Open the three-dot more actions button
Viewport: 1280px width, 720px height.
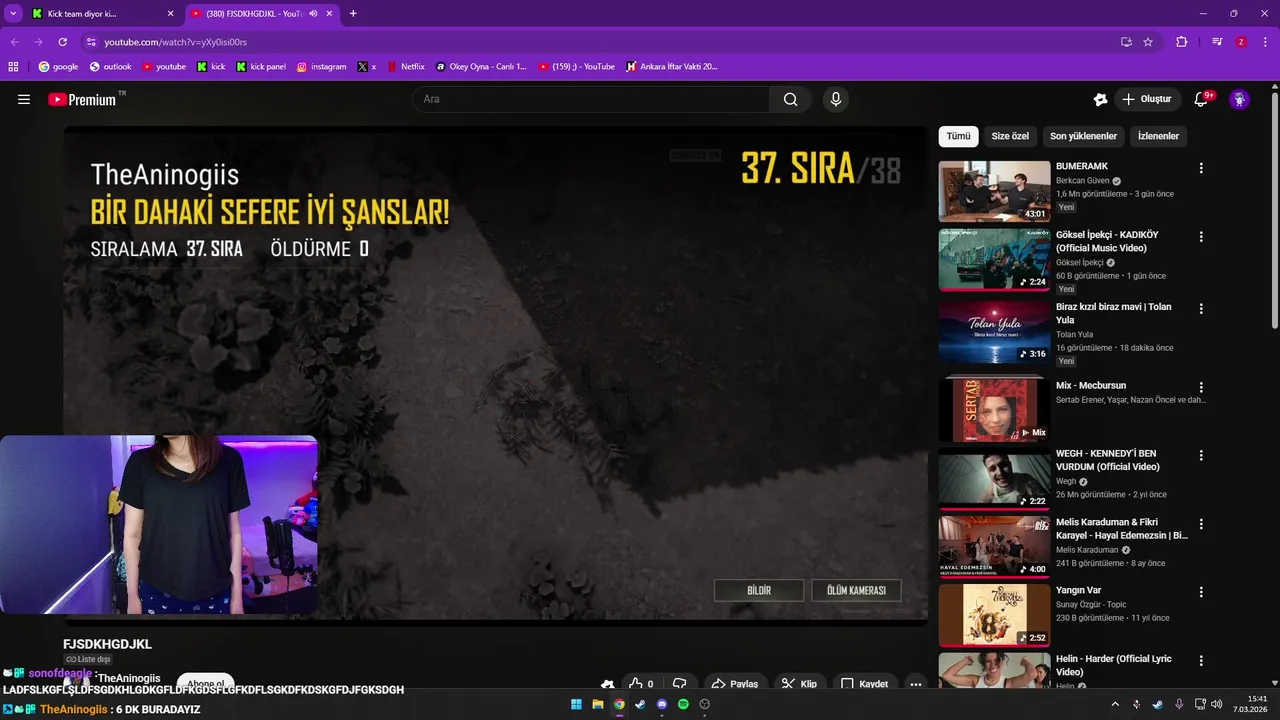tap(915, 684)
